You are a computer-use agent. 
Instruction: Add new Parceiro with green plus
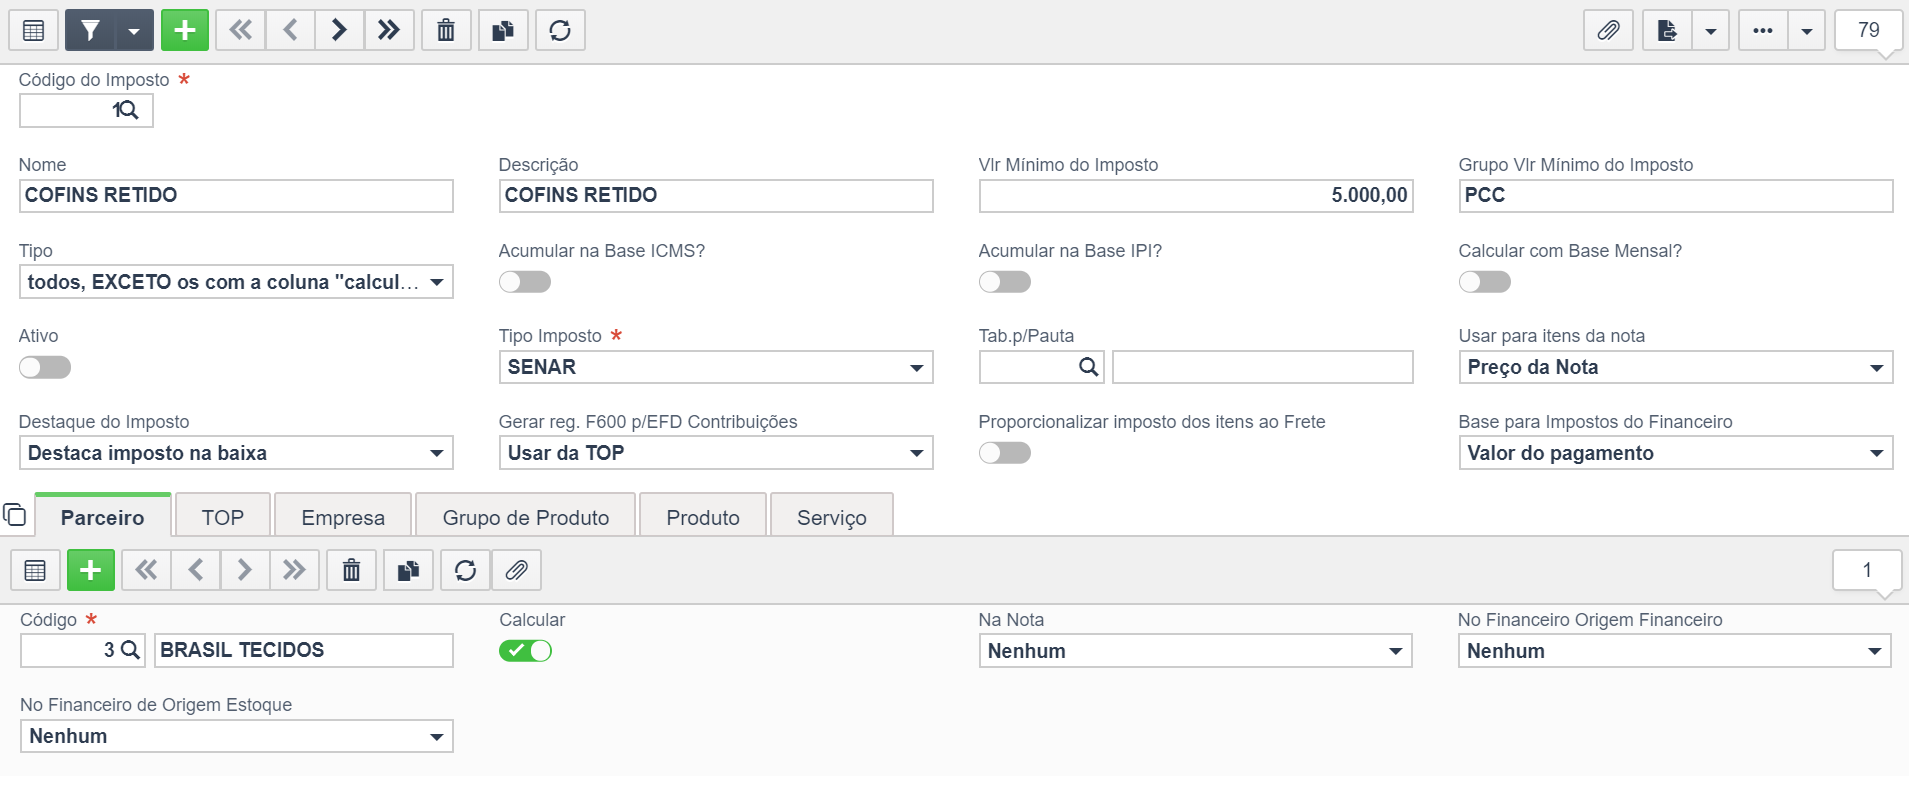(x=91, y=570)
